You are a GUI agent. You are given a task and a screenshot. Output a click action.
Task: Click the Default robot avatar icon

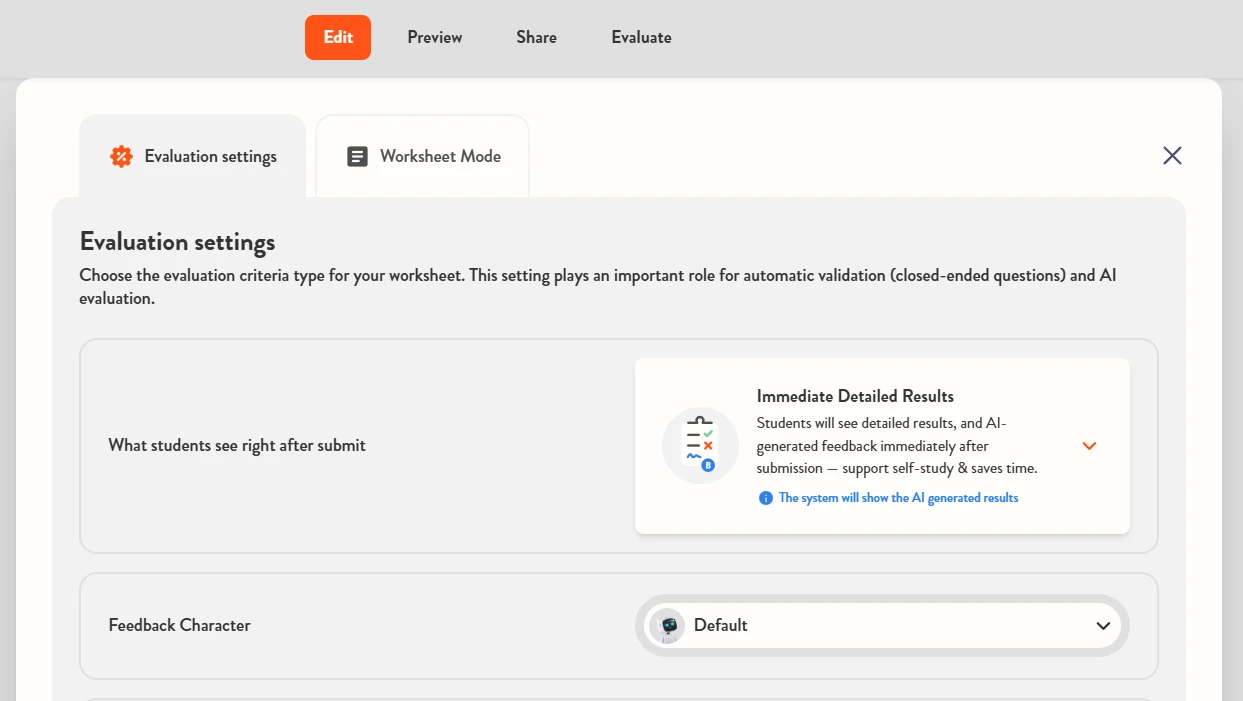[667, 626]
